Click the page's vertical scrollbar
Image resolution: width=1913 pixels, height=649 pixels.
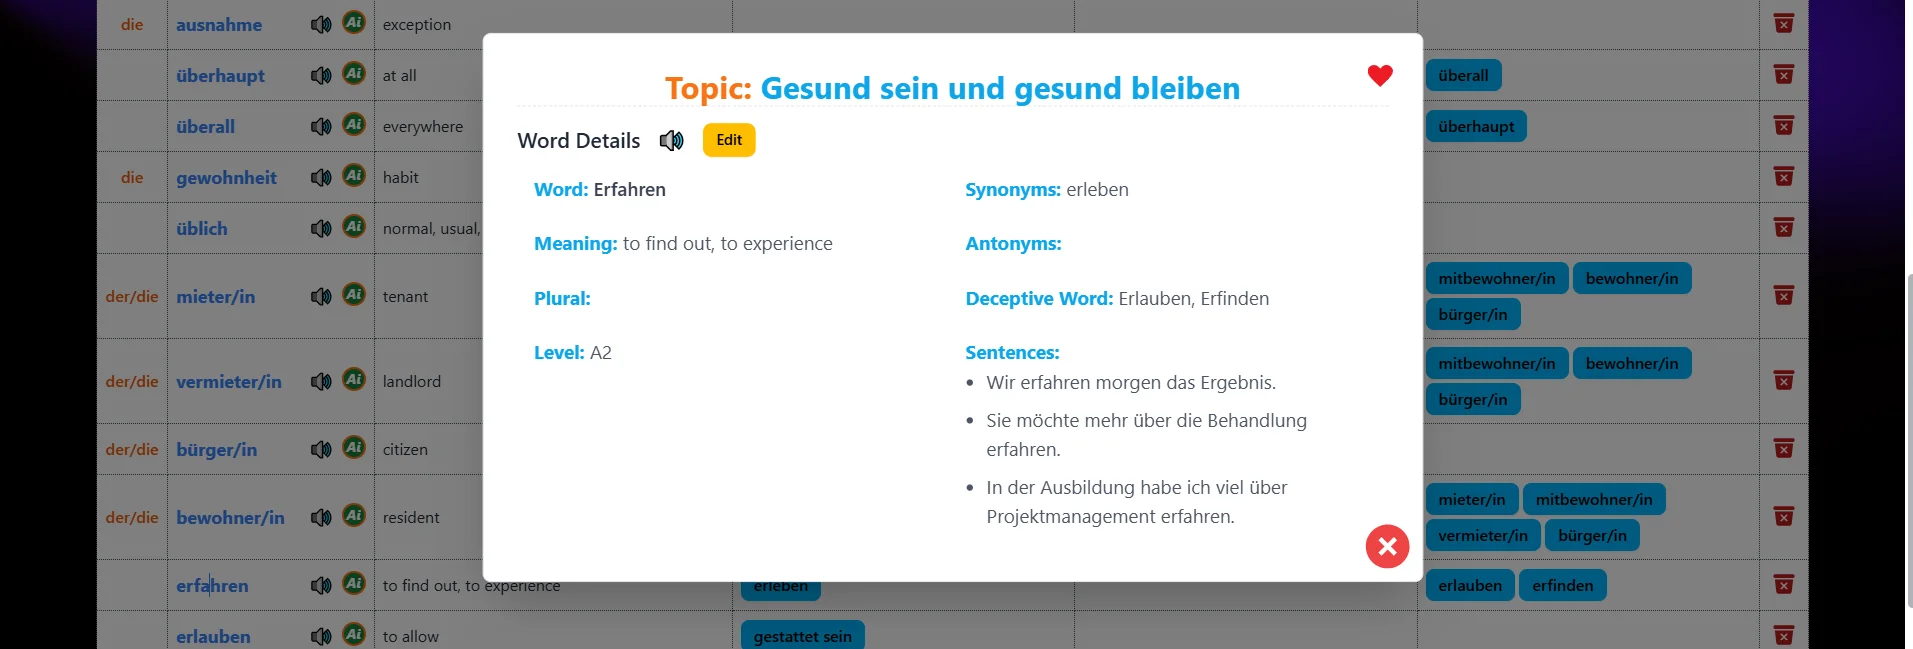pyautogui.click(x=1908, y=440)
